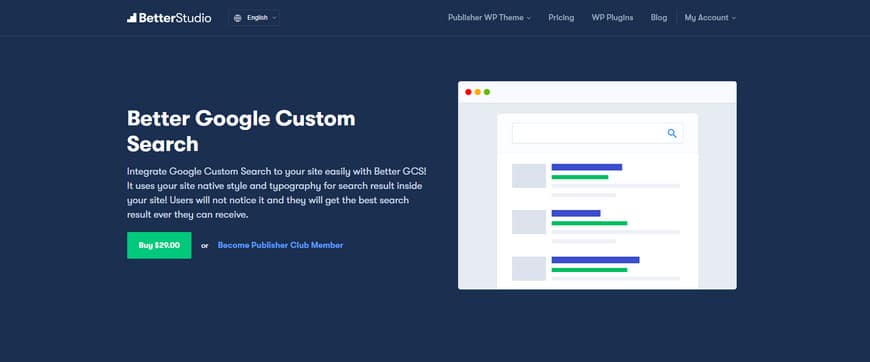Click the Better Google Custom Search heading
The image size is (870, 362).
(241, 131)
